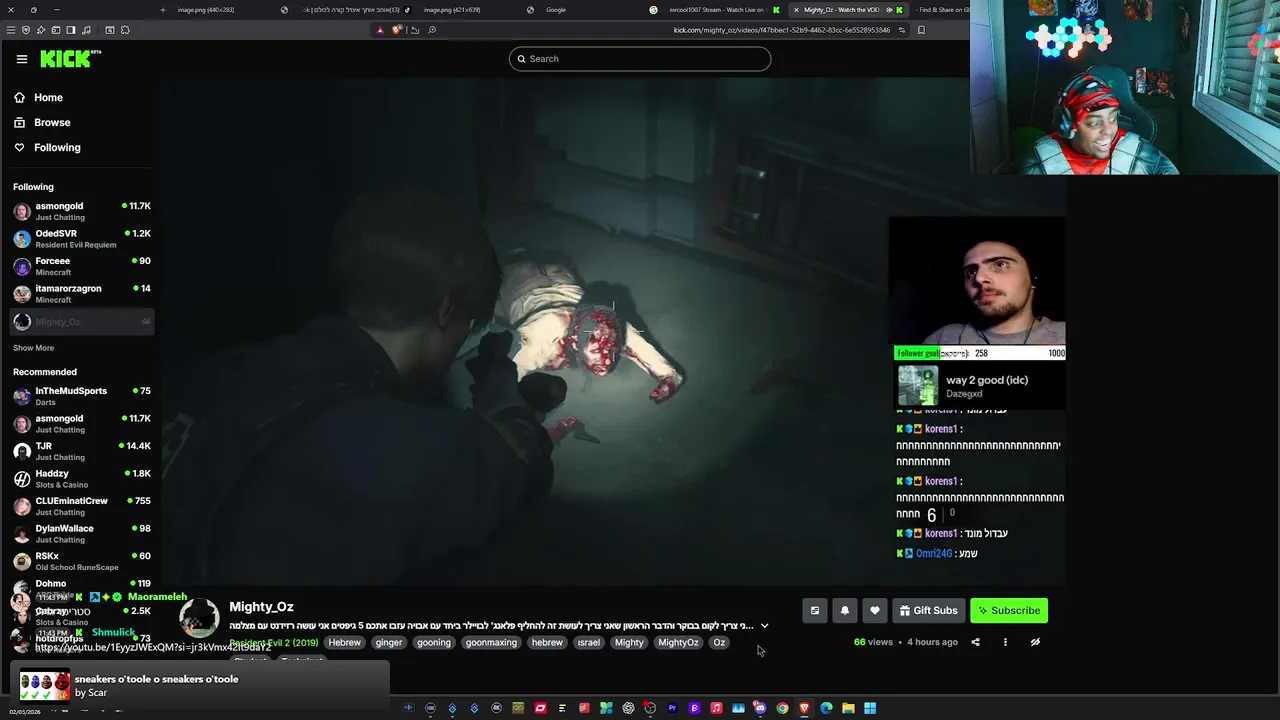Open CLUEminatiCrew recommended channel

tap(82, 506)
